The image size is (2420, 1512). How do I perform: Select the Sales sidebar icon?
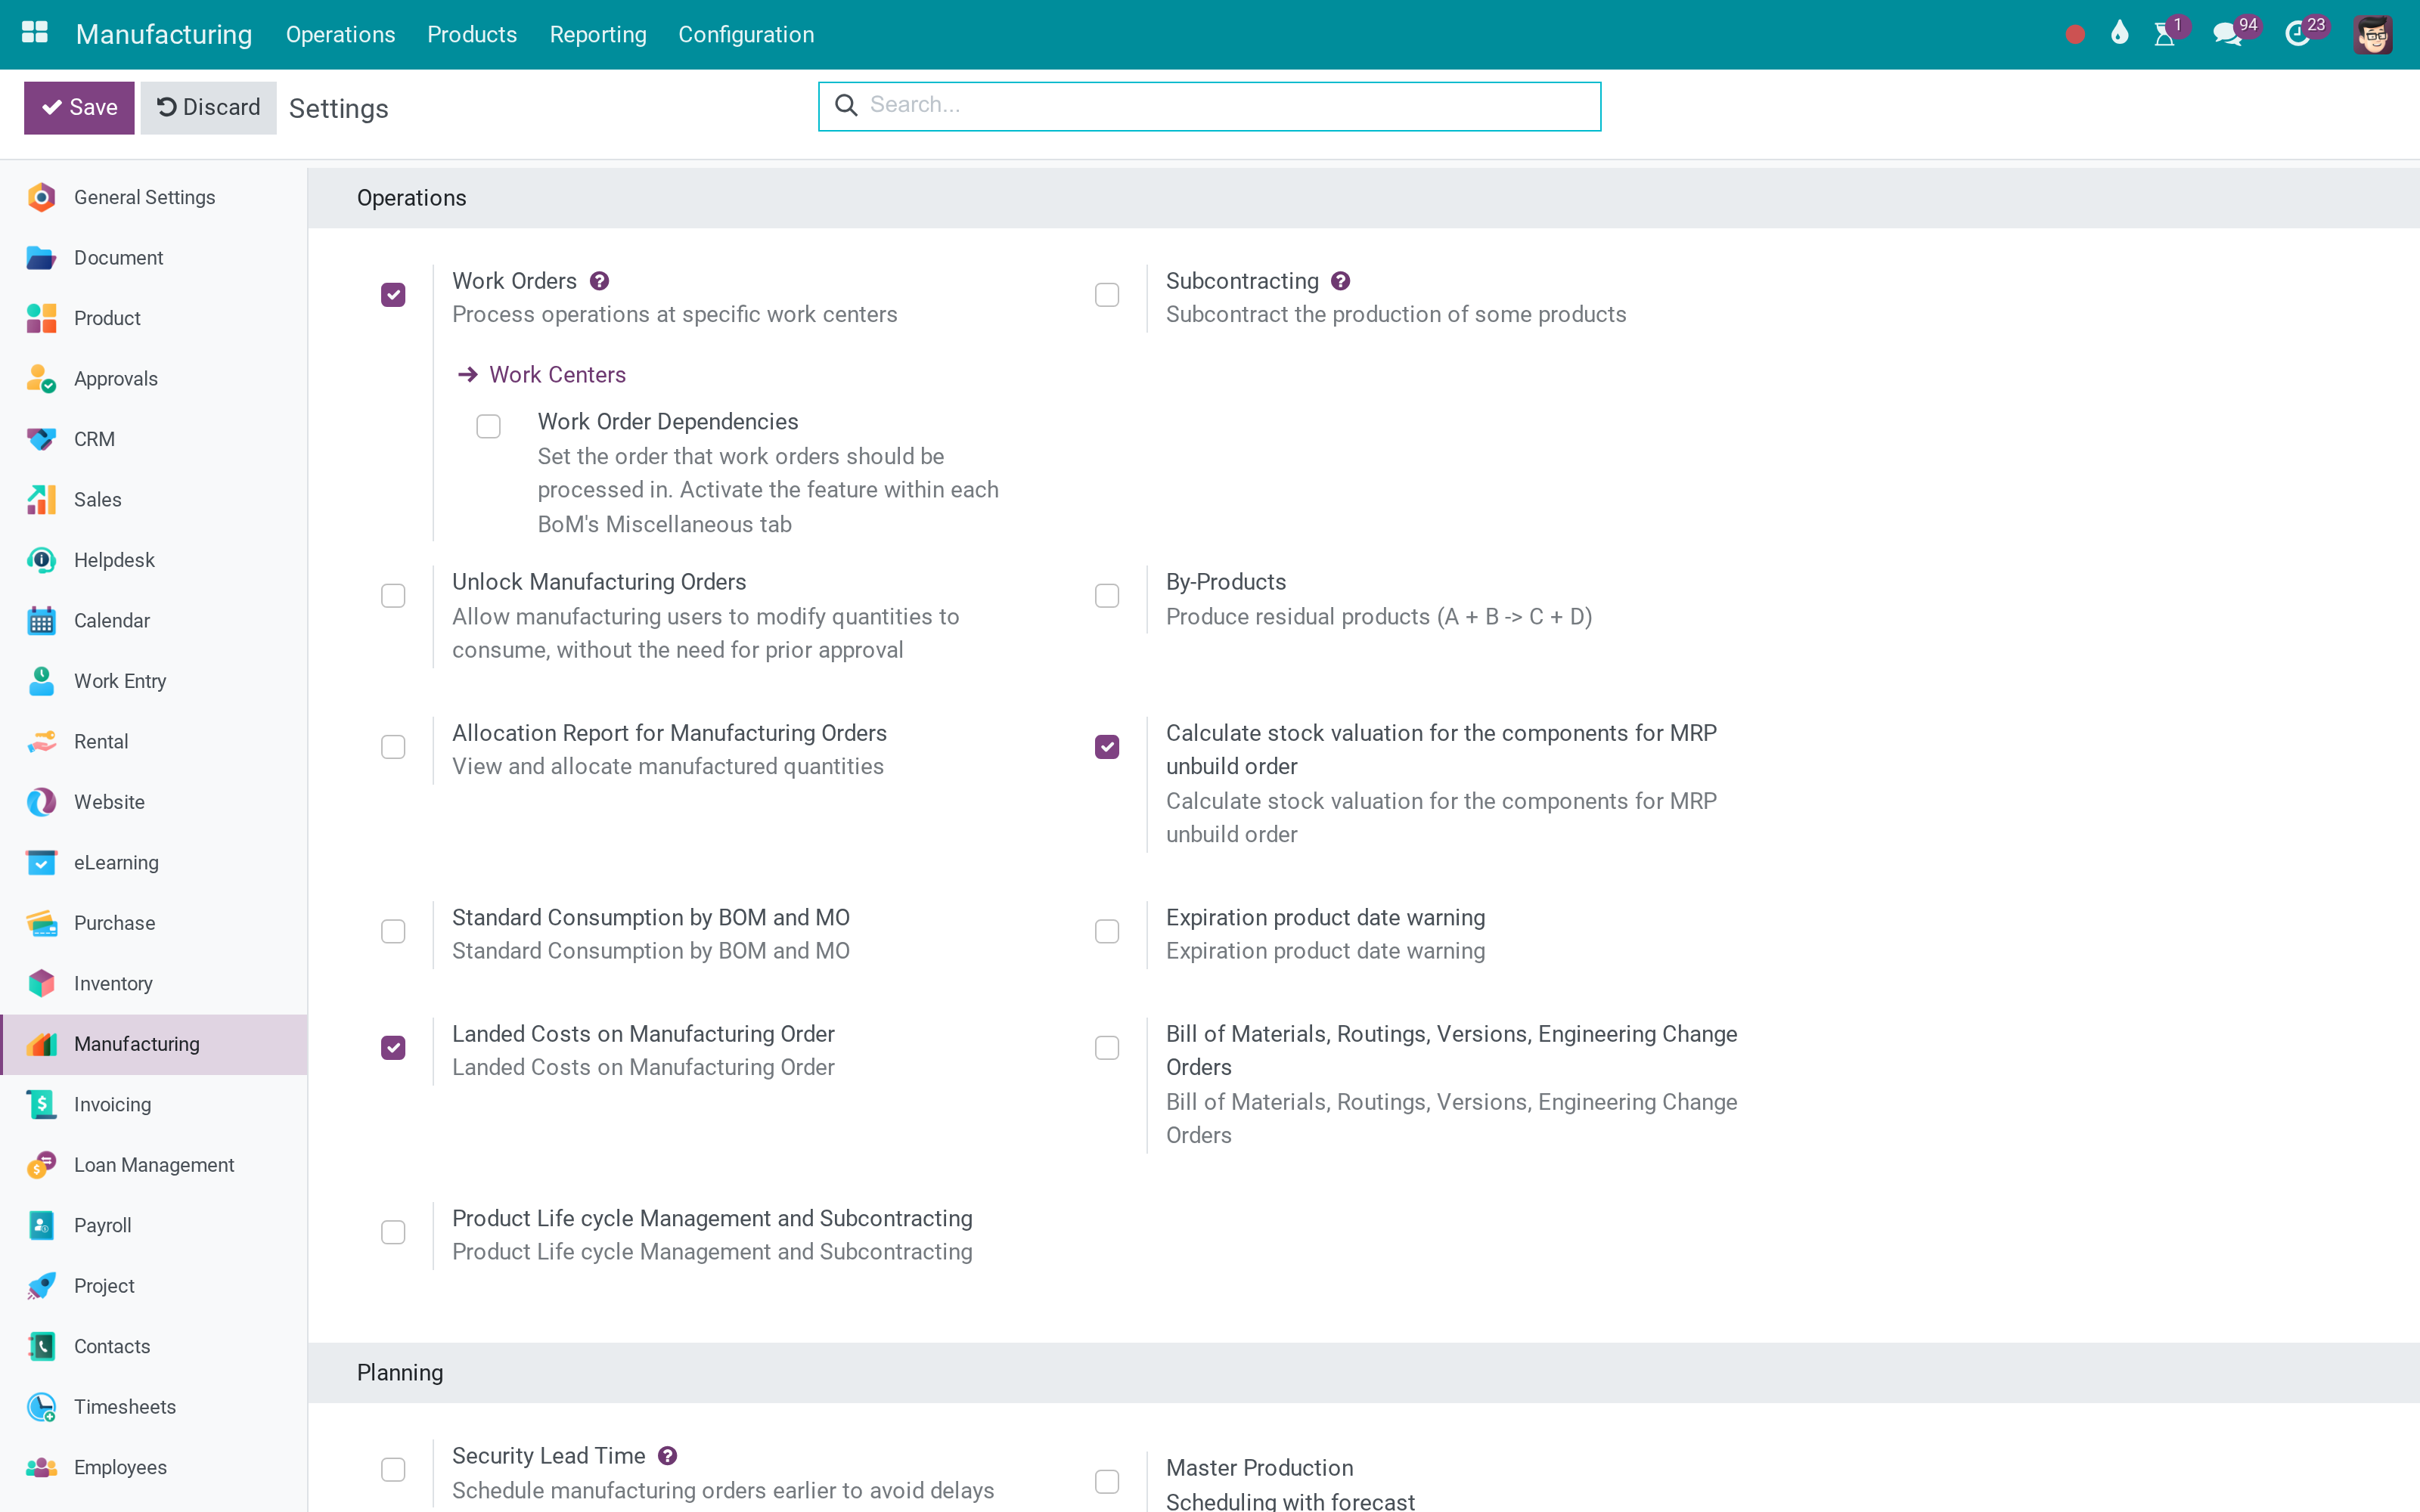(x=41, y=500)
